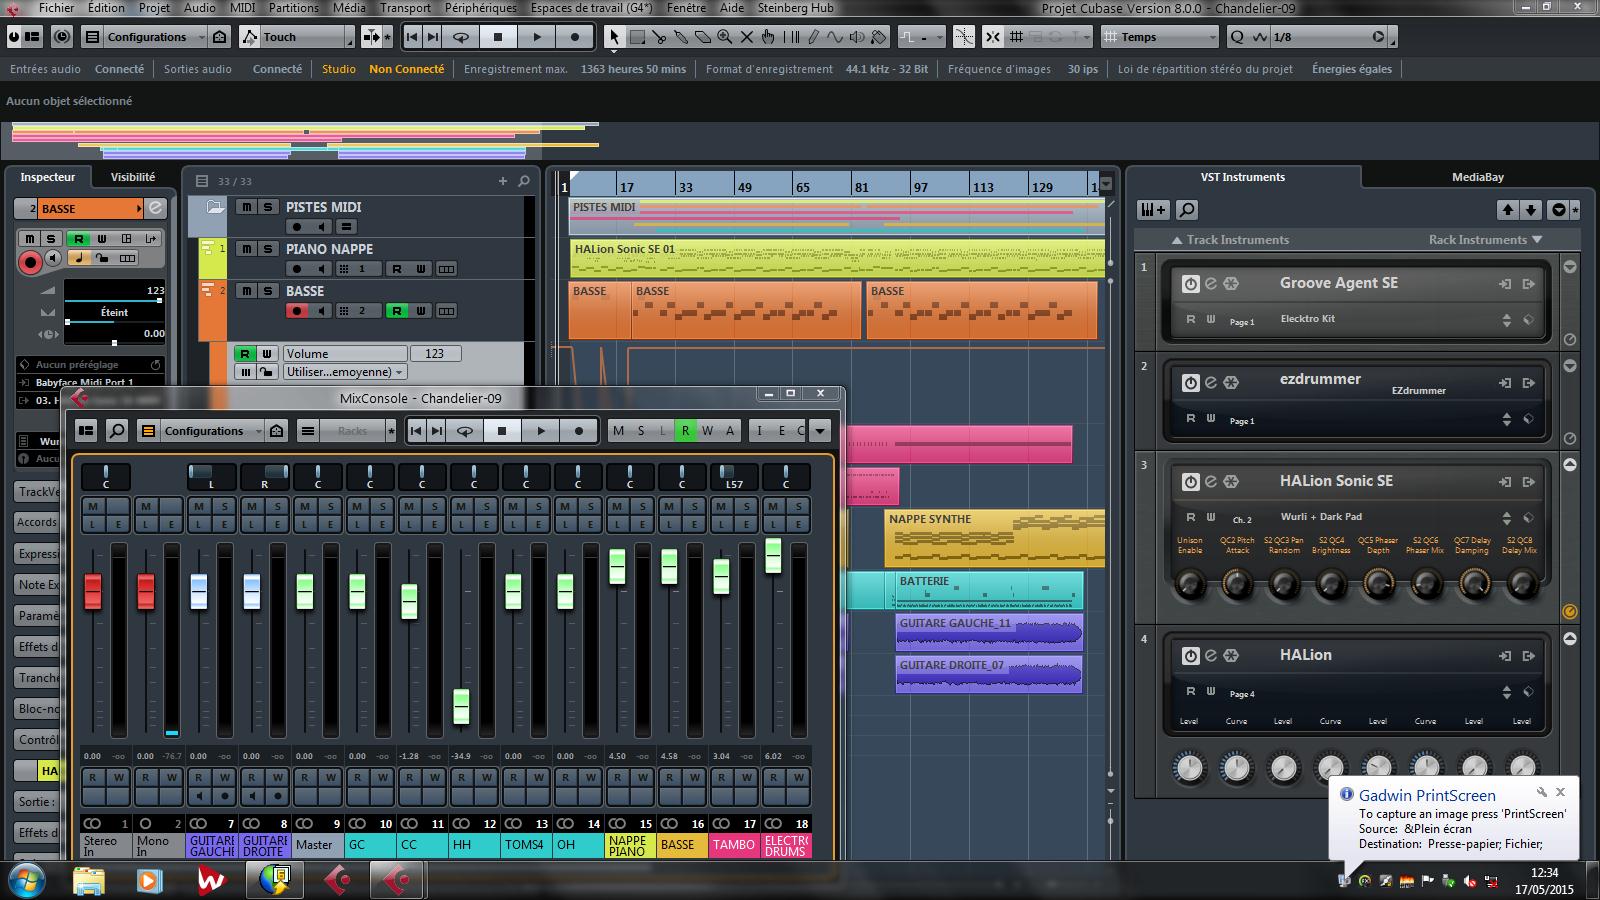Viewport: 1600px width, 900px height.
Task: Solo the BASSE track in track list
Action: click(x=268, y=291)
